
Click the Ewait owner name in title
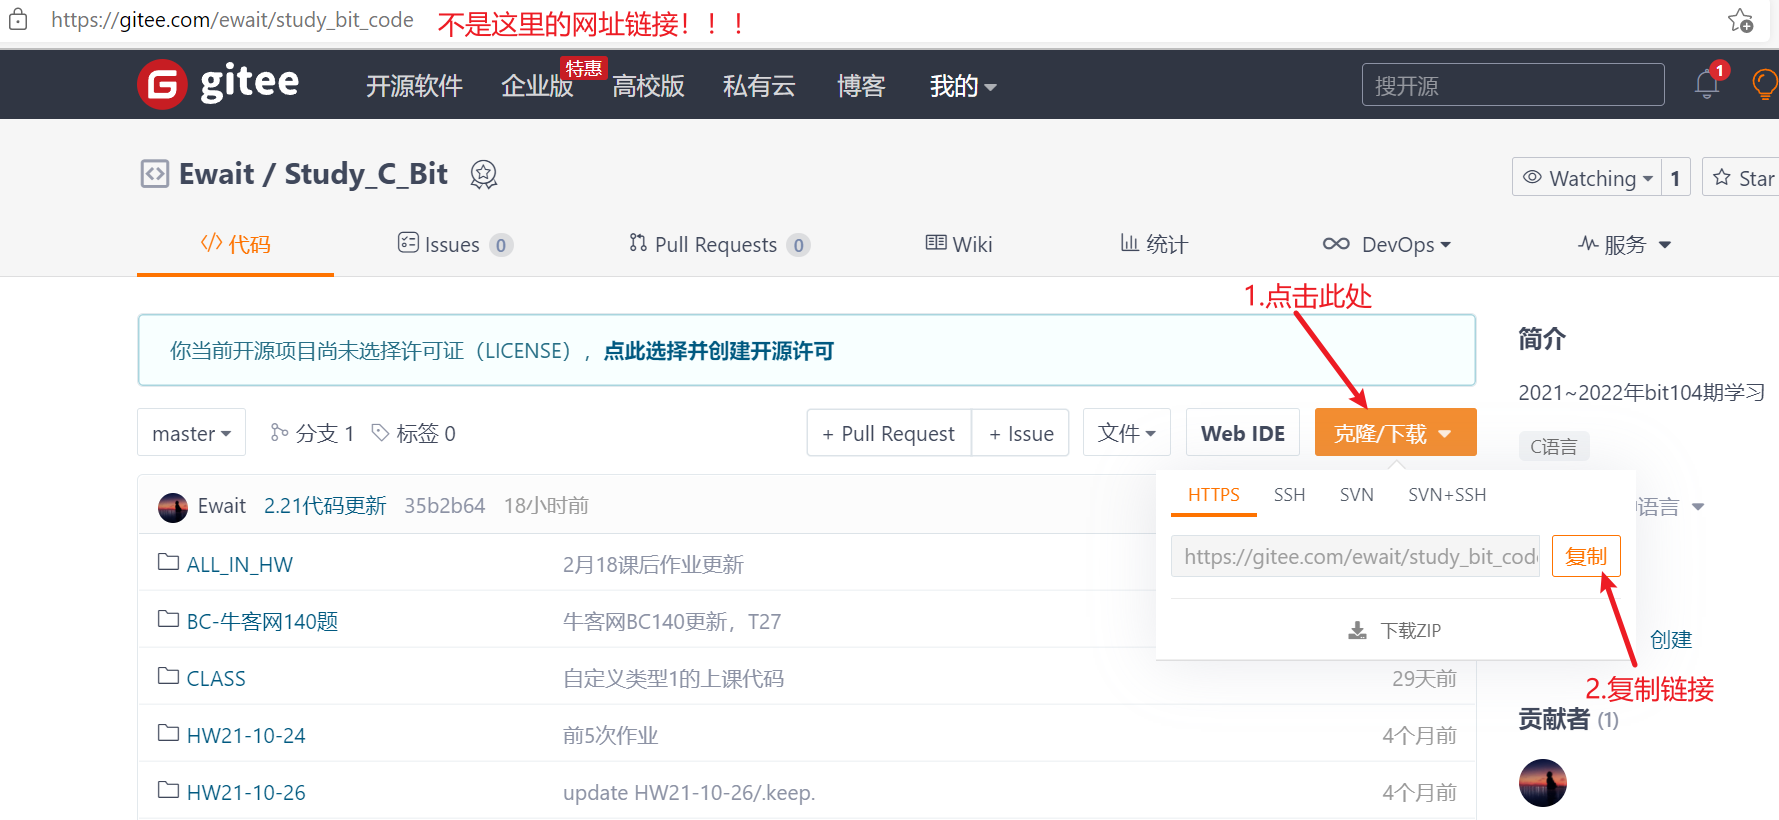(x=217, y=174)
